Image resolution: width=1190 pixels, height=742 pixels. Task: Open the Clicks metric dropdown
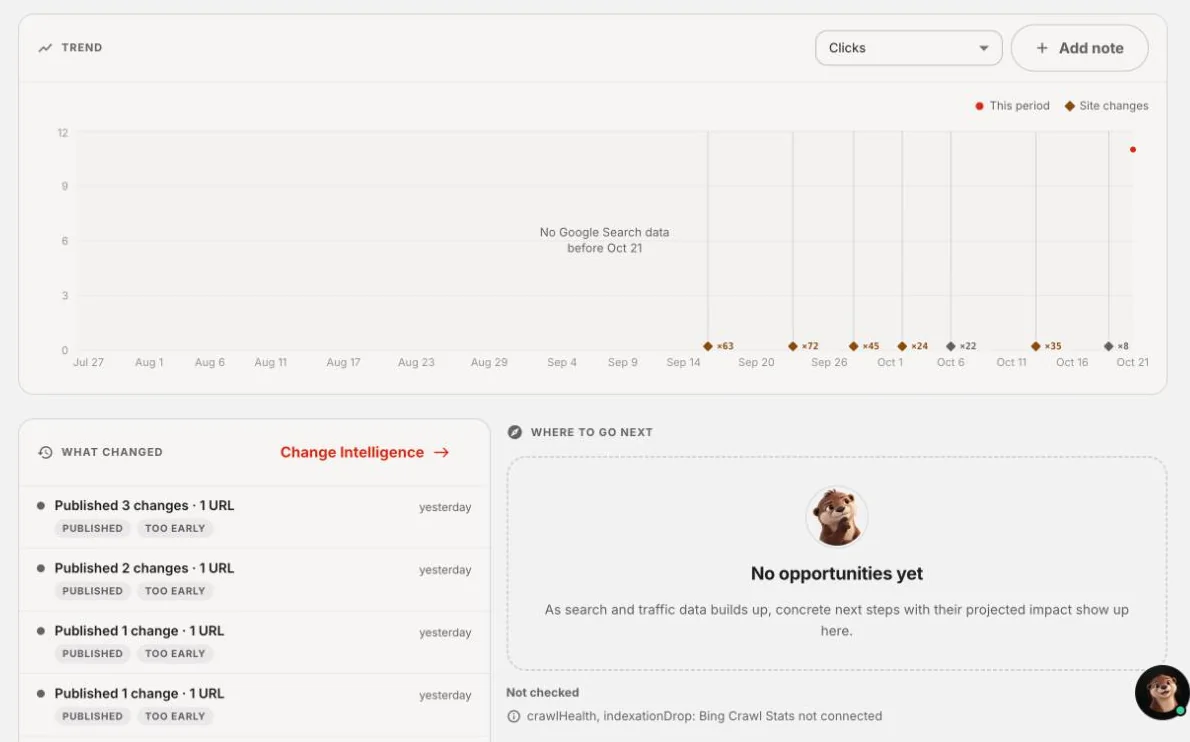click(908, 48)
